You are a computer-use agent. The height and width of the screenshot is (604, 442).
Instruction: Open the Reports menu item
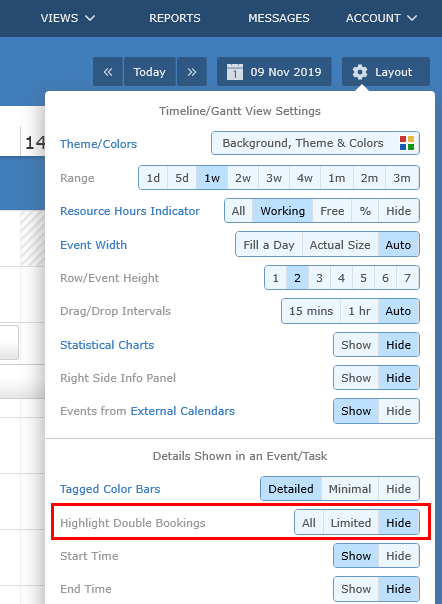pyautogui.click(x=175, y=18)
